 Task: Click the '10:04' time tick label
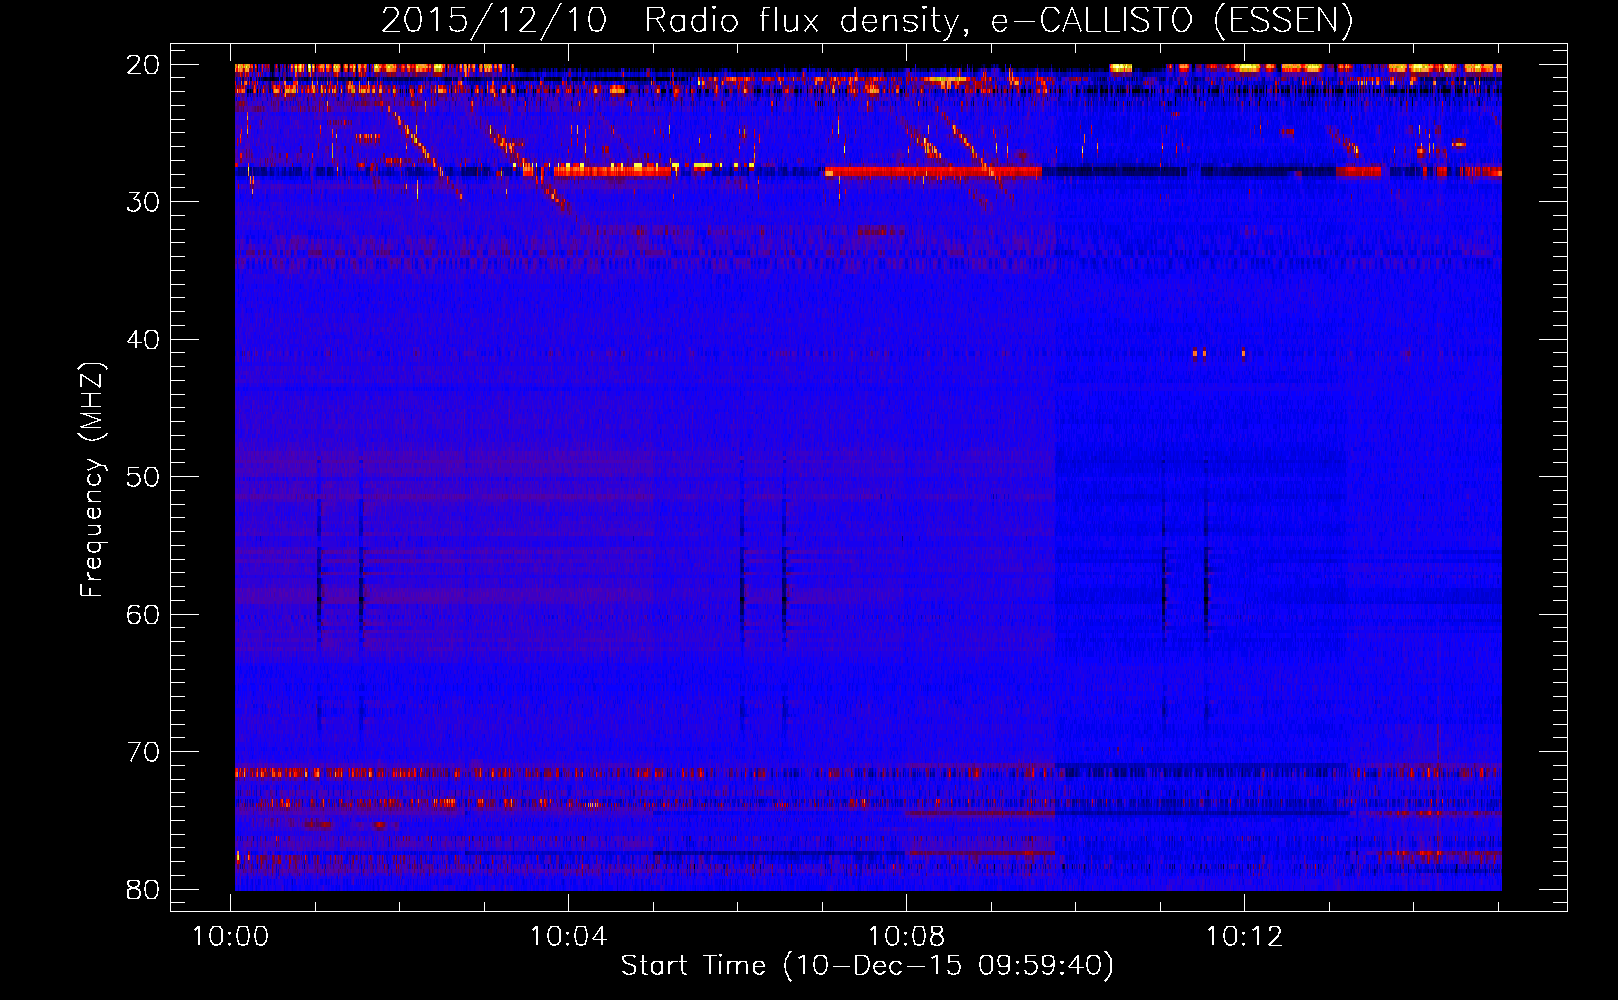569,937
